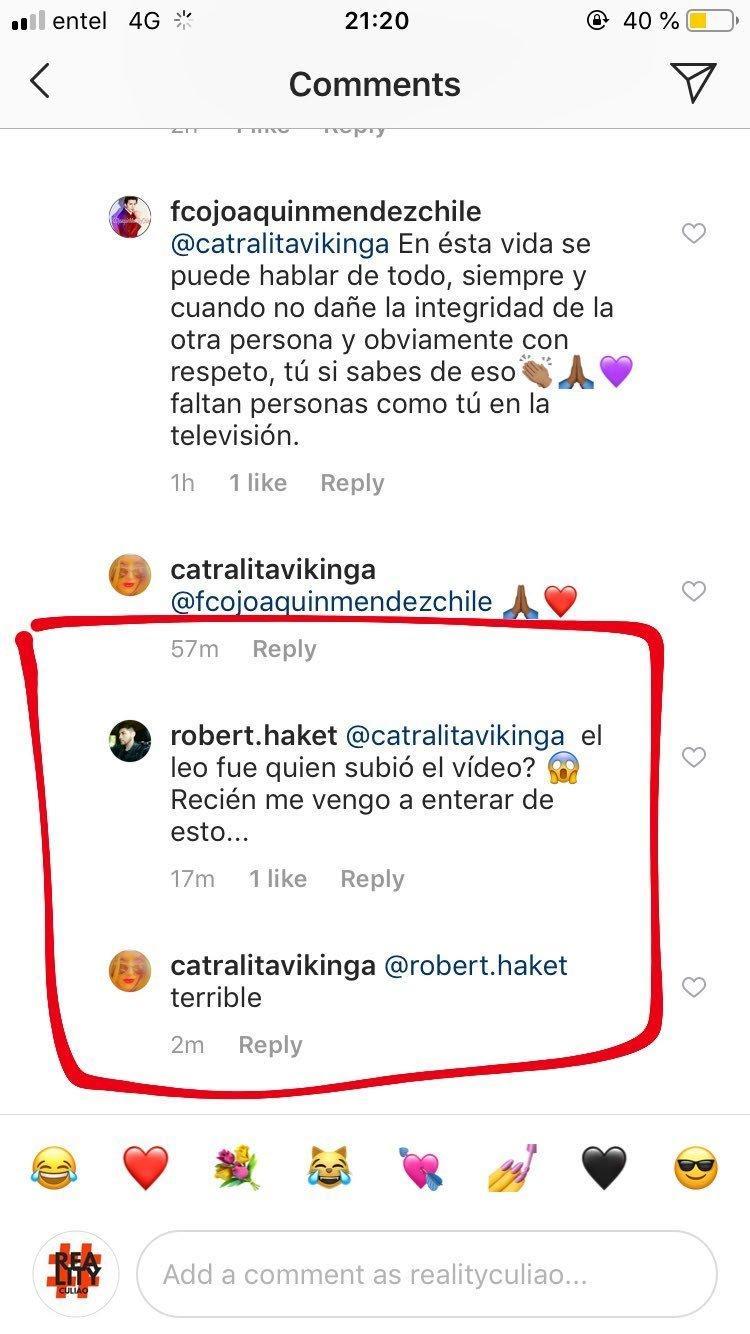Like catralitavikinga's 'terrible' reply heart
750x1334 pixels.
[x=693, y=988]
